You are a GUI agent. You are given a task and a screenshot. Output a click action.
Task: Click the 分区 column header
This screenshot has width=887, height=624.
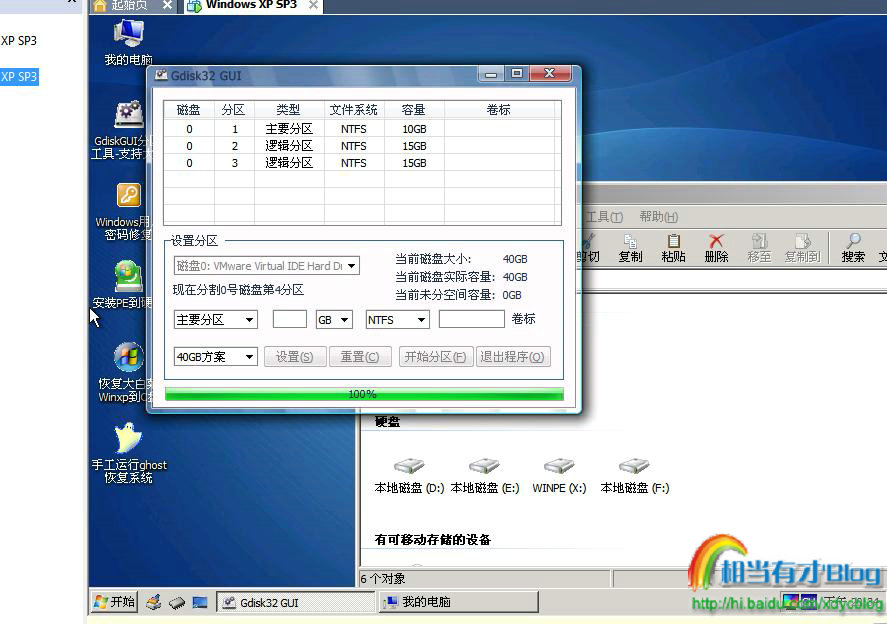(234, 110)
